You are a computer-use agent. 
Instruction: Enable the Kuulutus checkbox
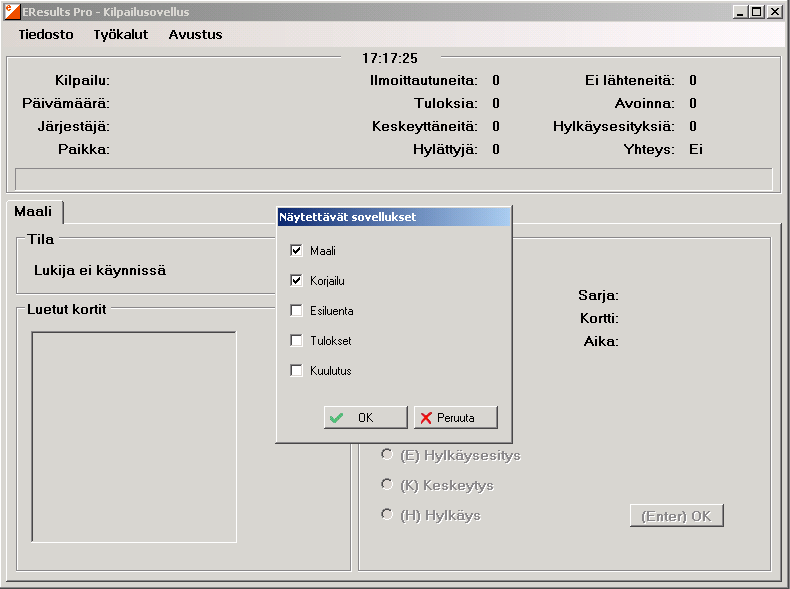point(296,371)
